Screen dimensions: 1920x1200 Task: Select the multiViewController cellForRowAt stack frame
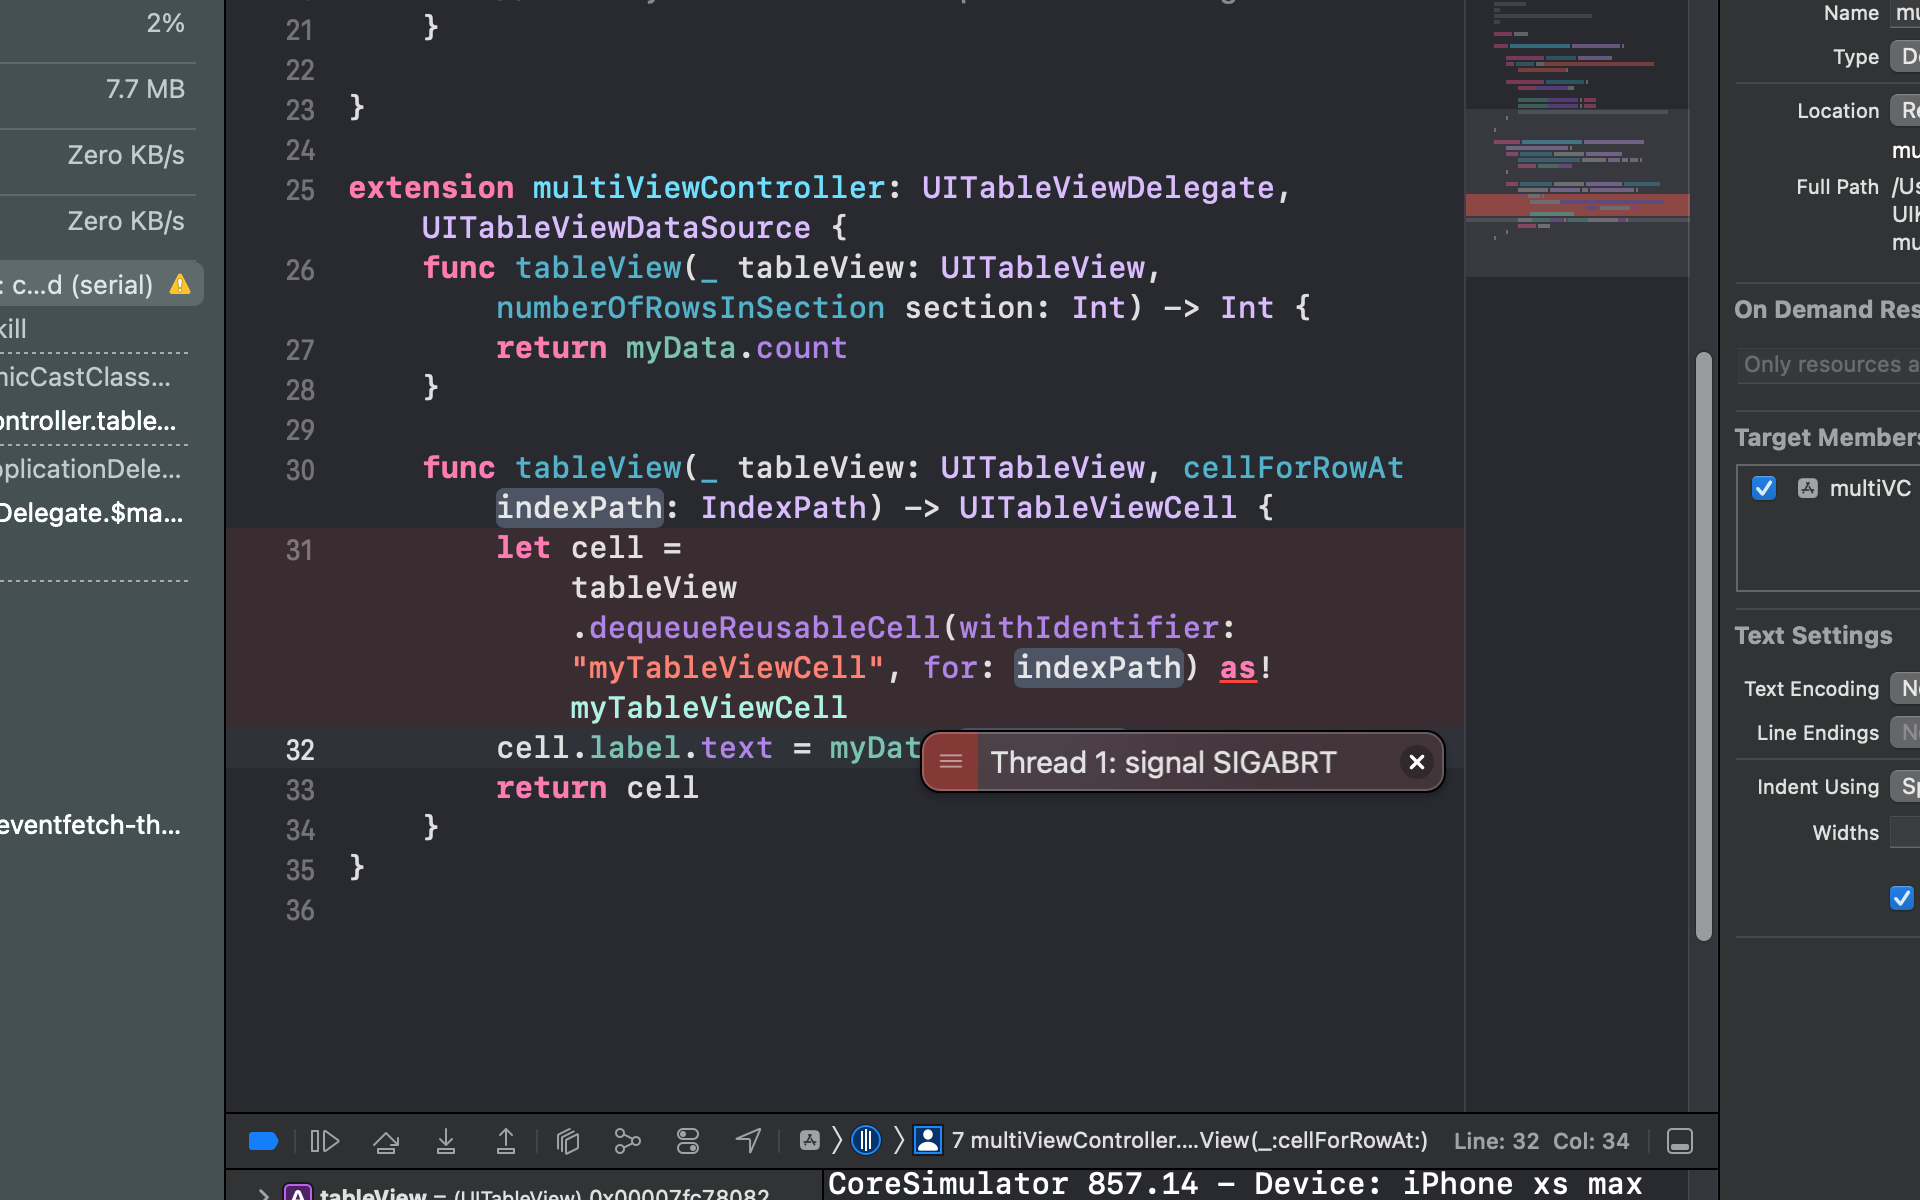click(1188, 1141)
